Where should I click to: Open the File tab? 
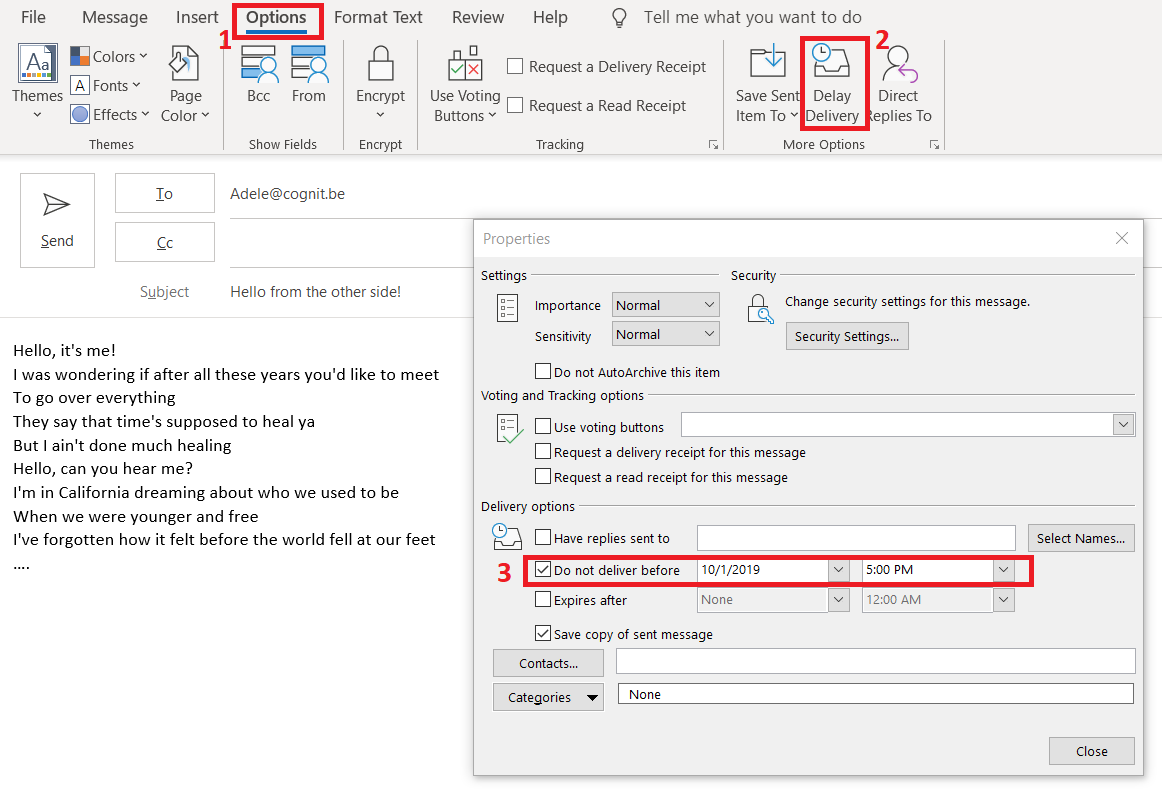(33, 17)
